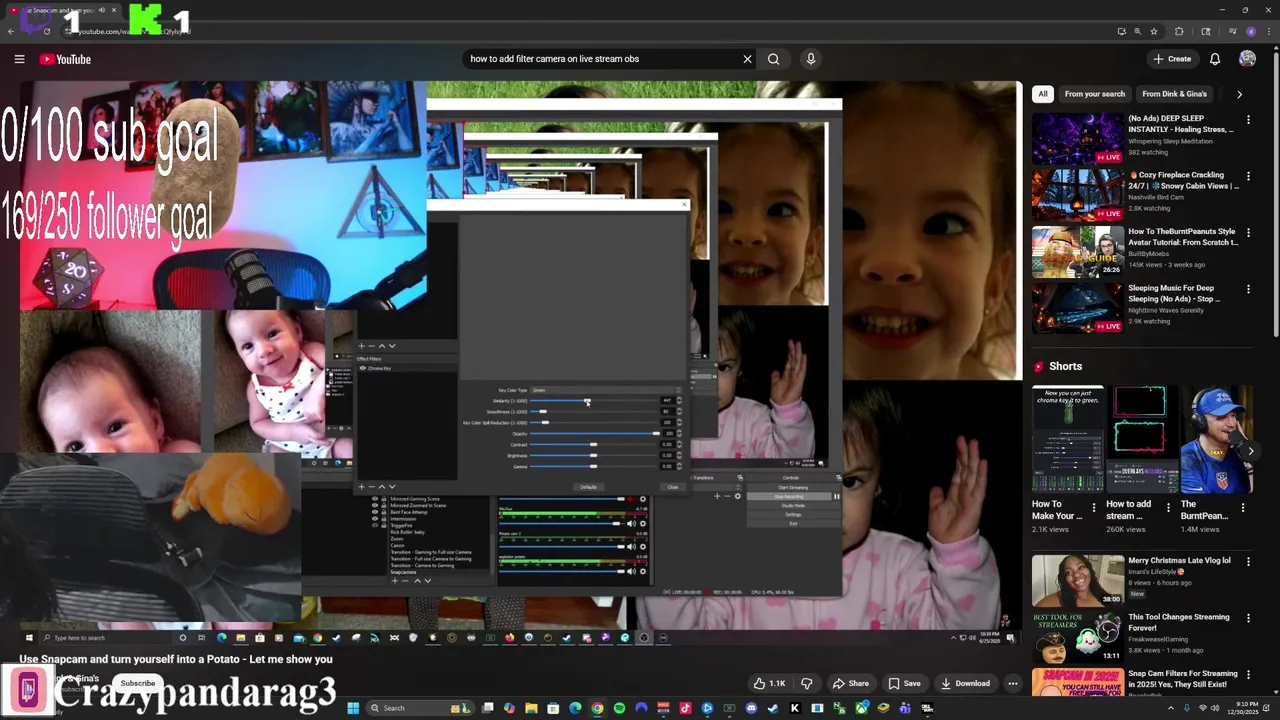Open more actions menu beside Download
This screenshot has width=1280, height=720.
pos(1012,684)
